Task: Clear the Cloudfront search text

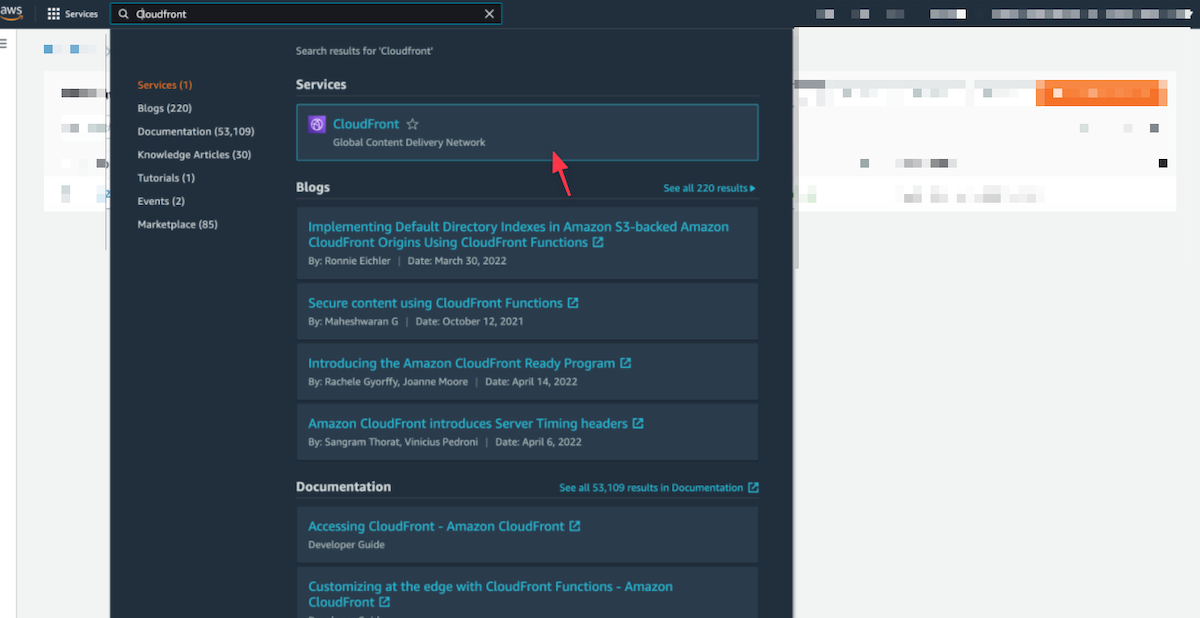Action: (489, 14)
